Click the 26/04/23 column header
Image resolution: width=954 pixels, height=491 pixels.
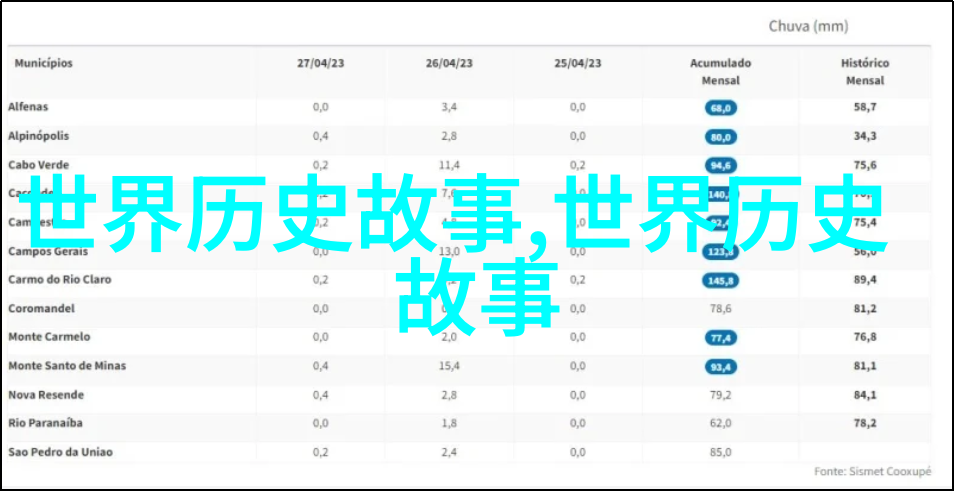(449, 63)
